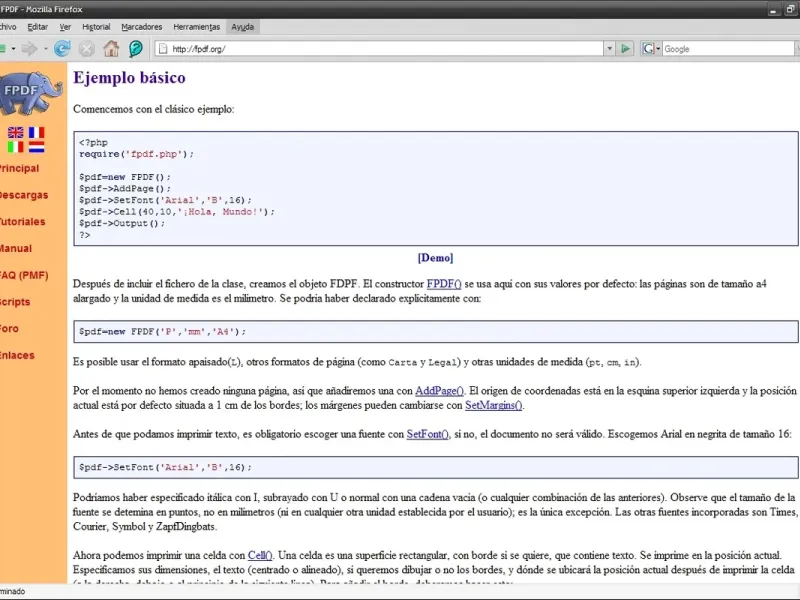Switch language with the Italian flag

(x=15, y=147)
